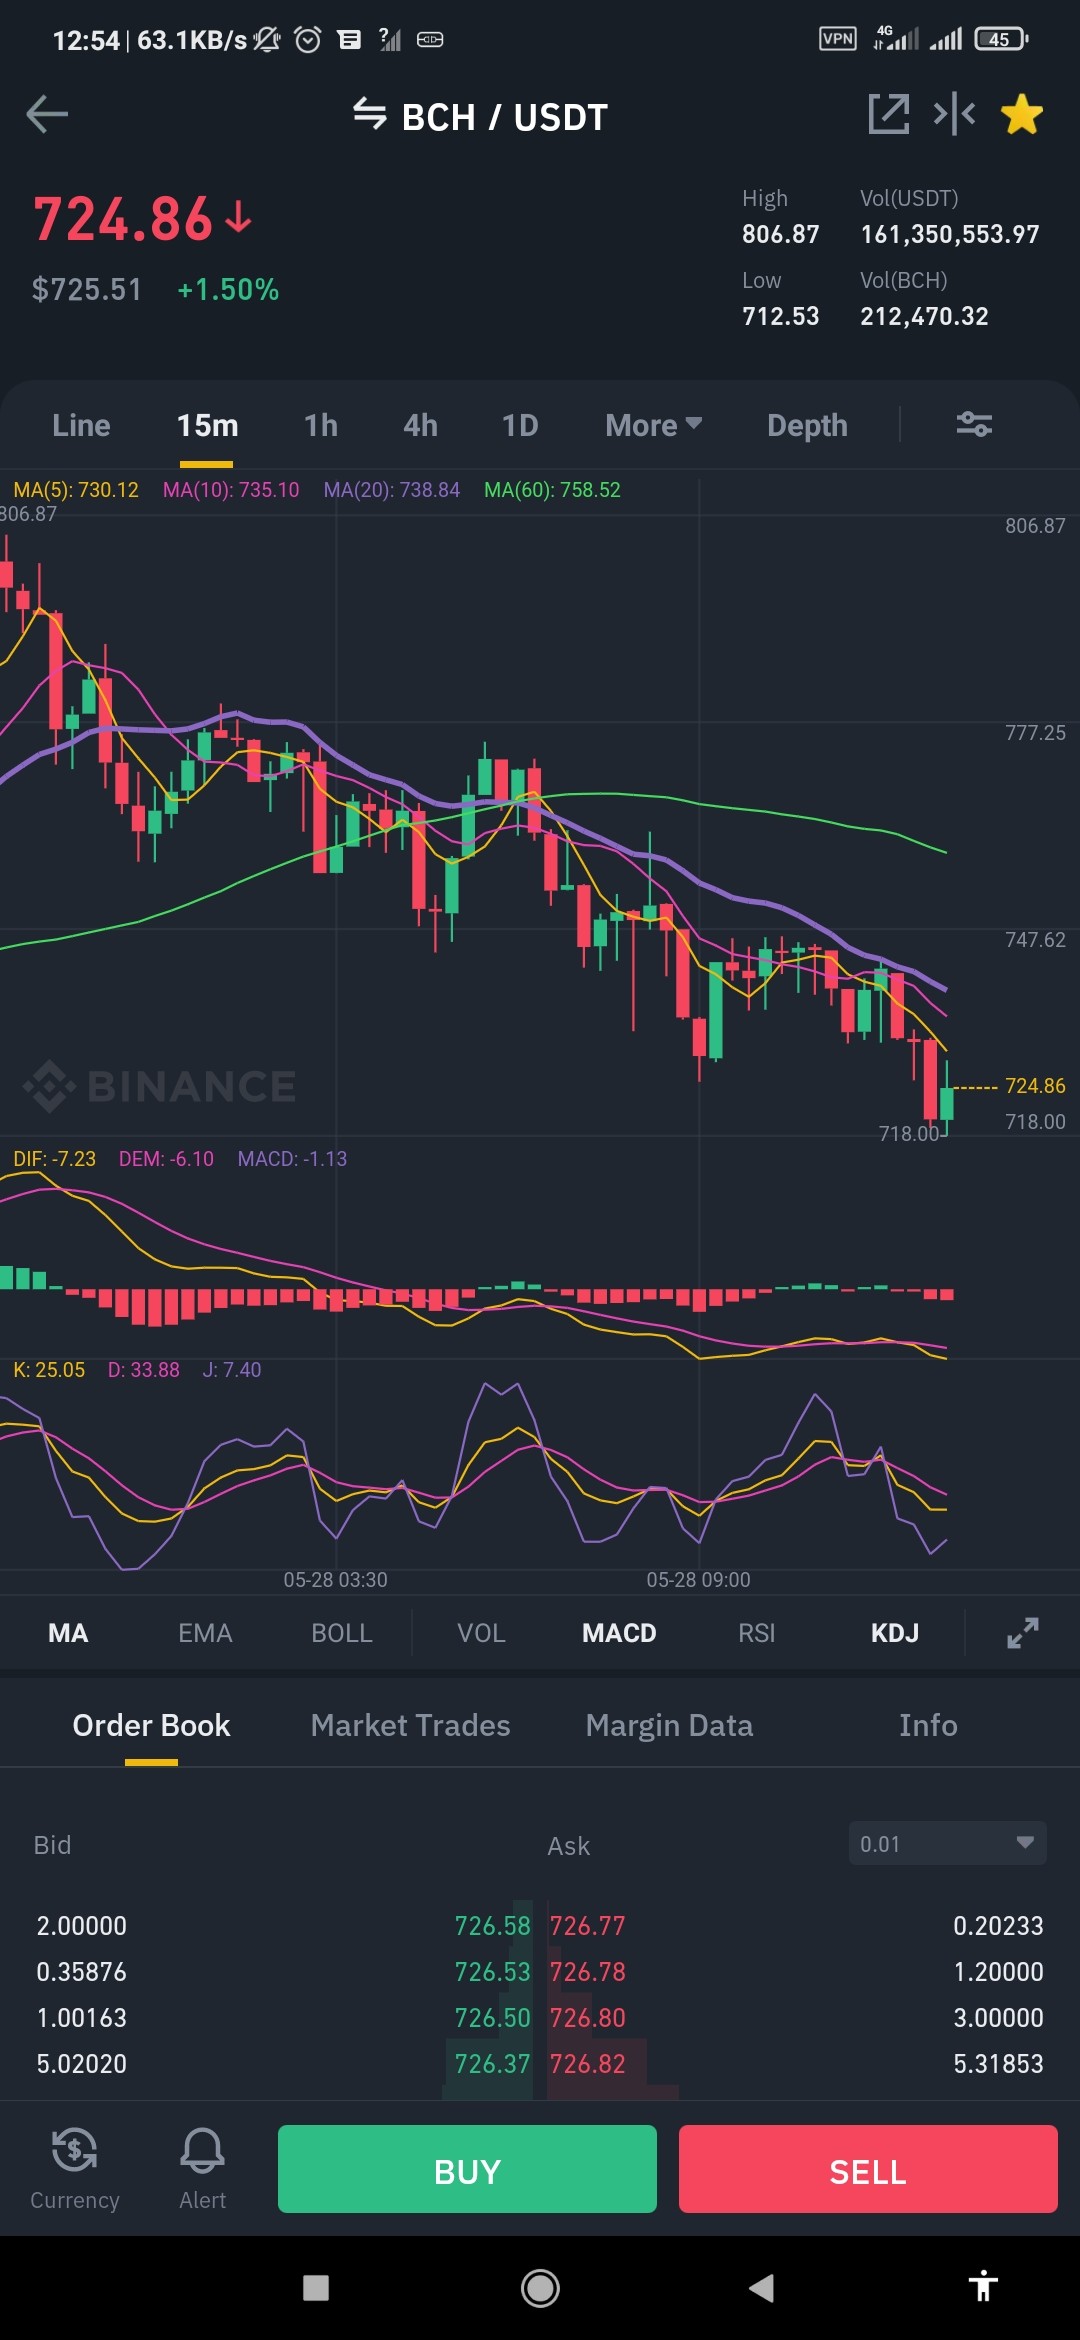Viewport: 1080px width, 2340px height.
Task: Open the Depth chart view
Action: (x=807, y=425)
